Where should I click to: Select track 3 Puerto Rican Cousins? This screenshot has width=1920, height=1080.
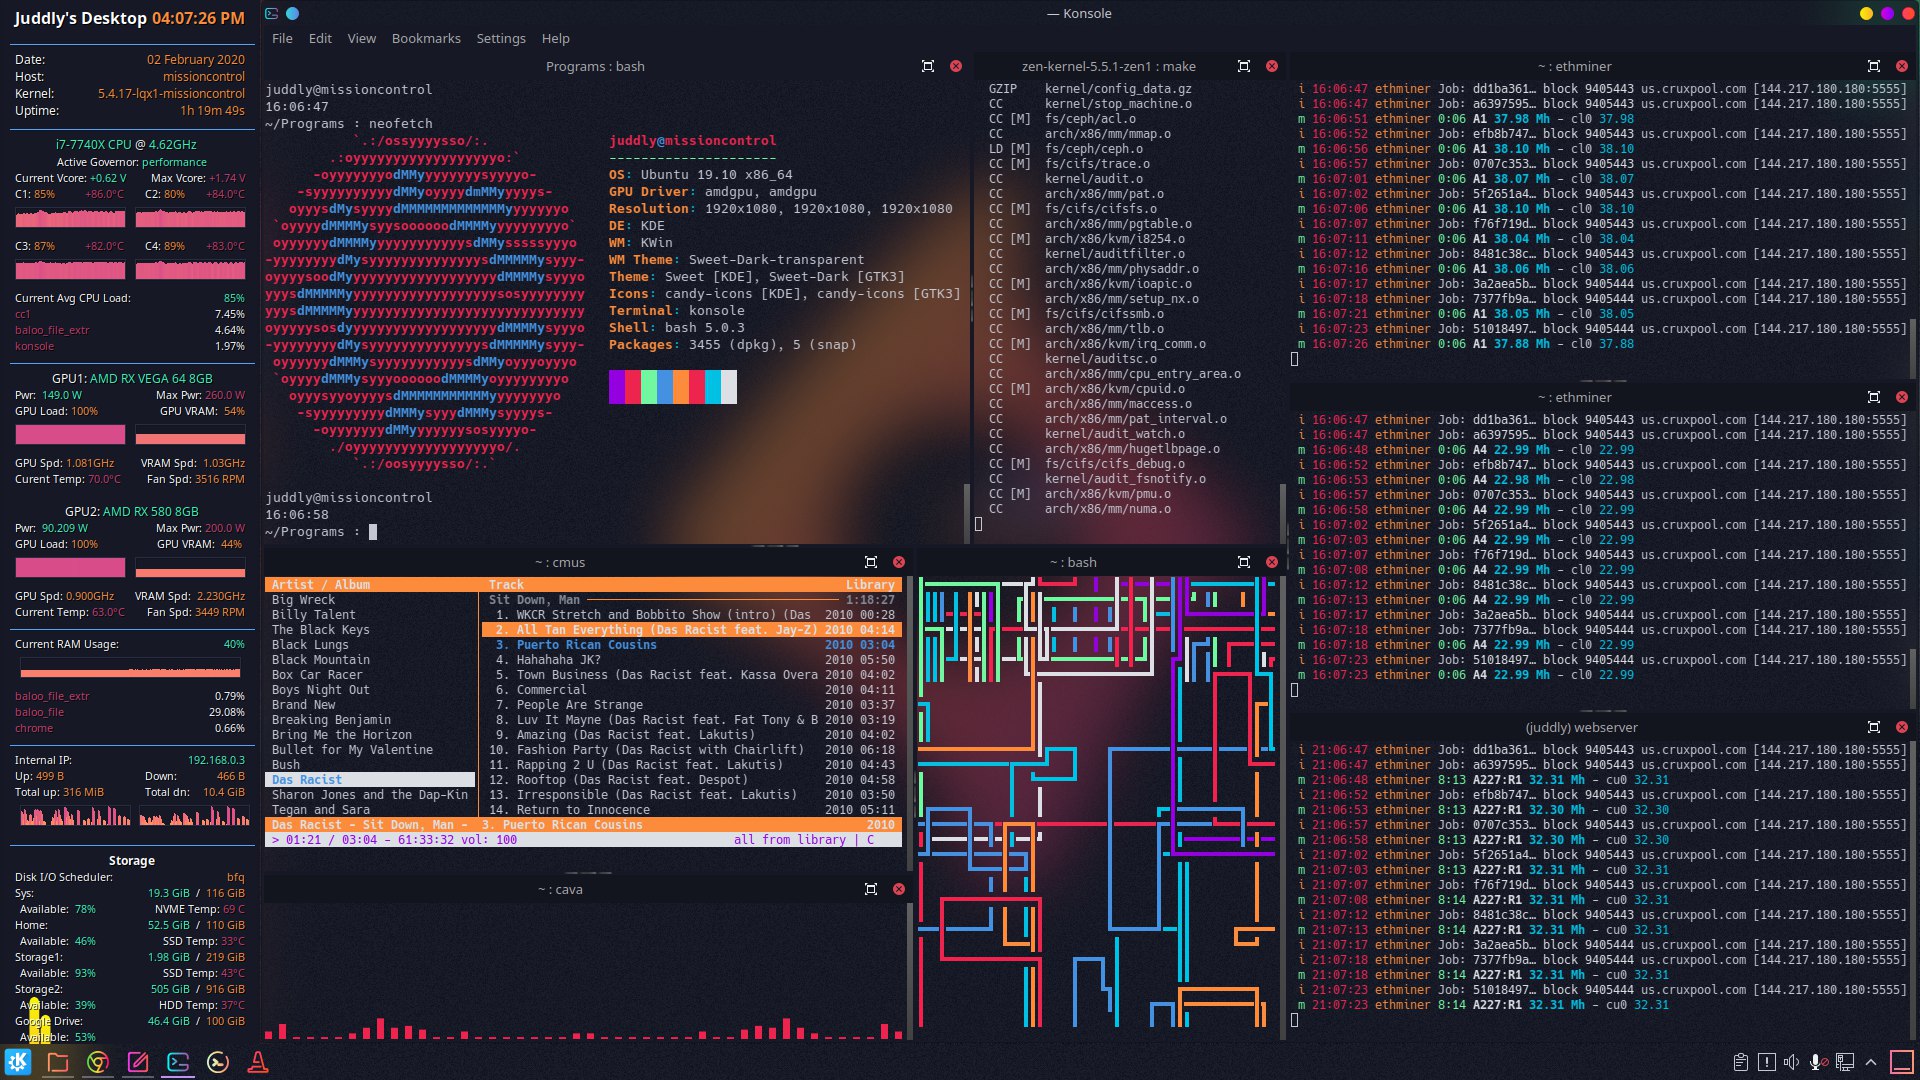[x=691, y=645]
